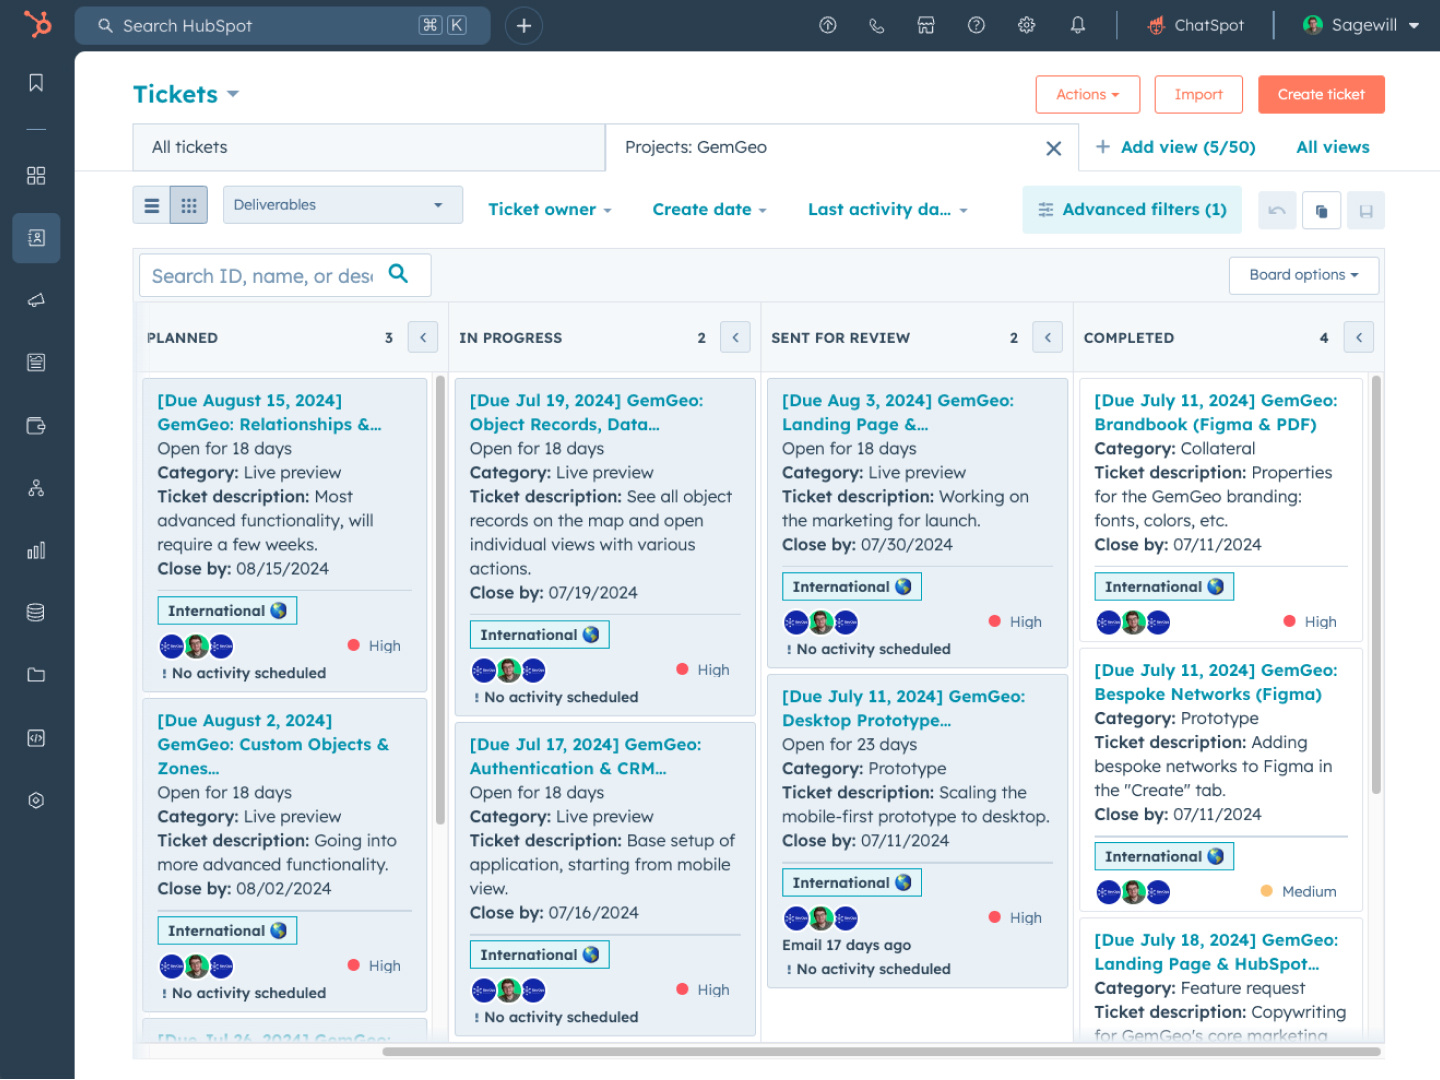Open the Commerce wallet sidebar icon
The height and width of the screenshot is (1080, 1440).
coord(36,426)
